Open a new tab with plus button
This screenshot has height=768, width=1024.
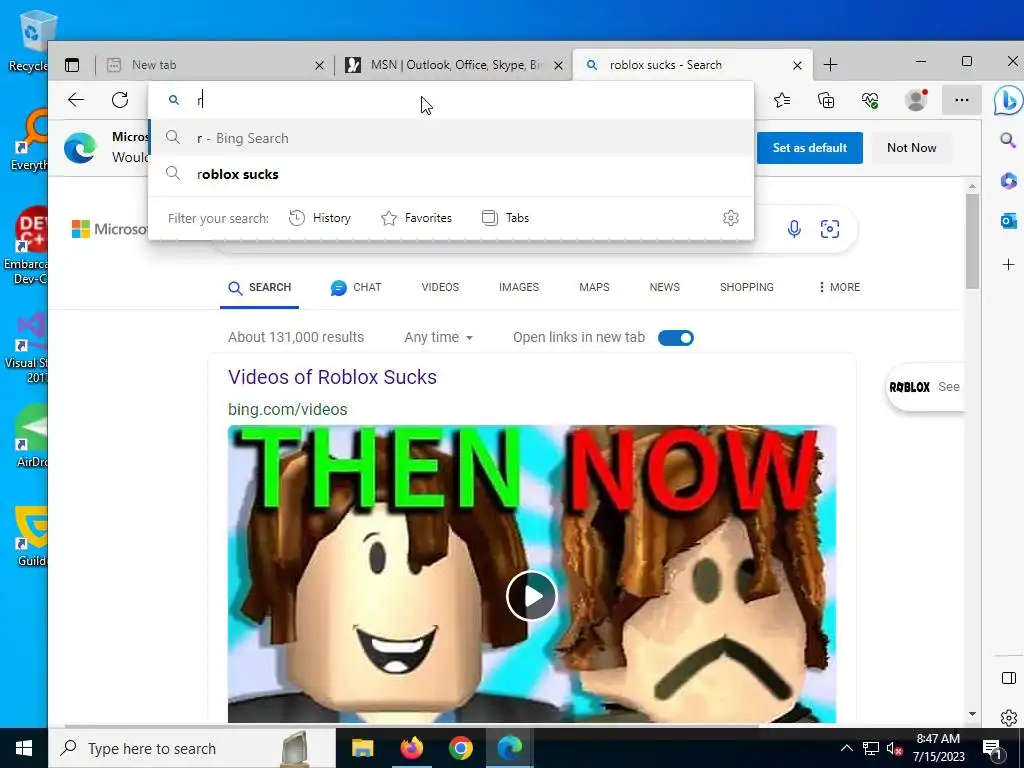[x=830, y=65]
